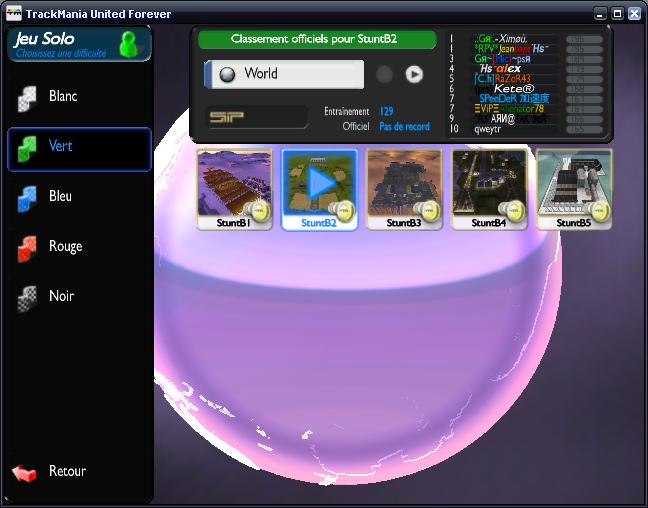
Task: Click the gold medal coin on StuntB5
Action: 598,210
